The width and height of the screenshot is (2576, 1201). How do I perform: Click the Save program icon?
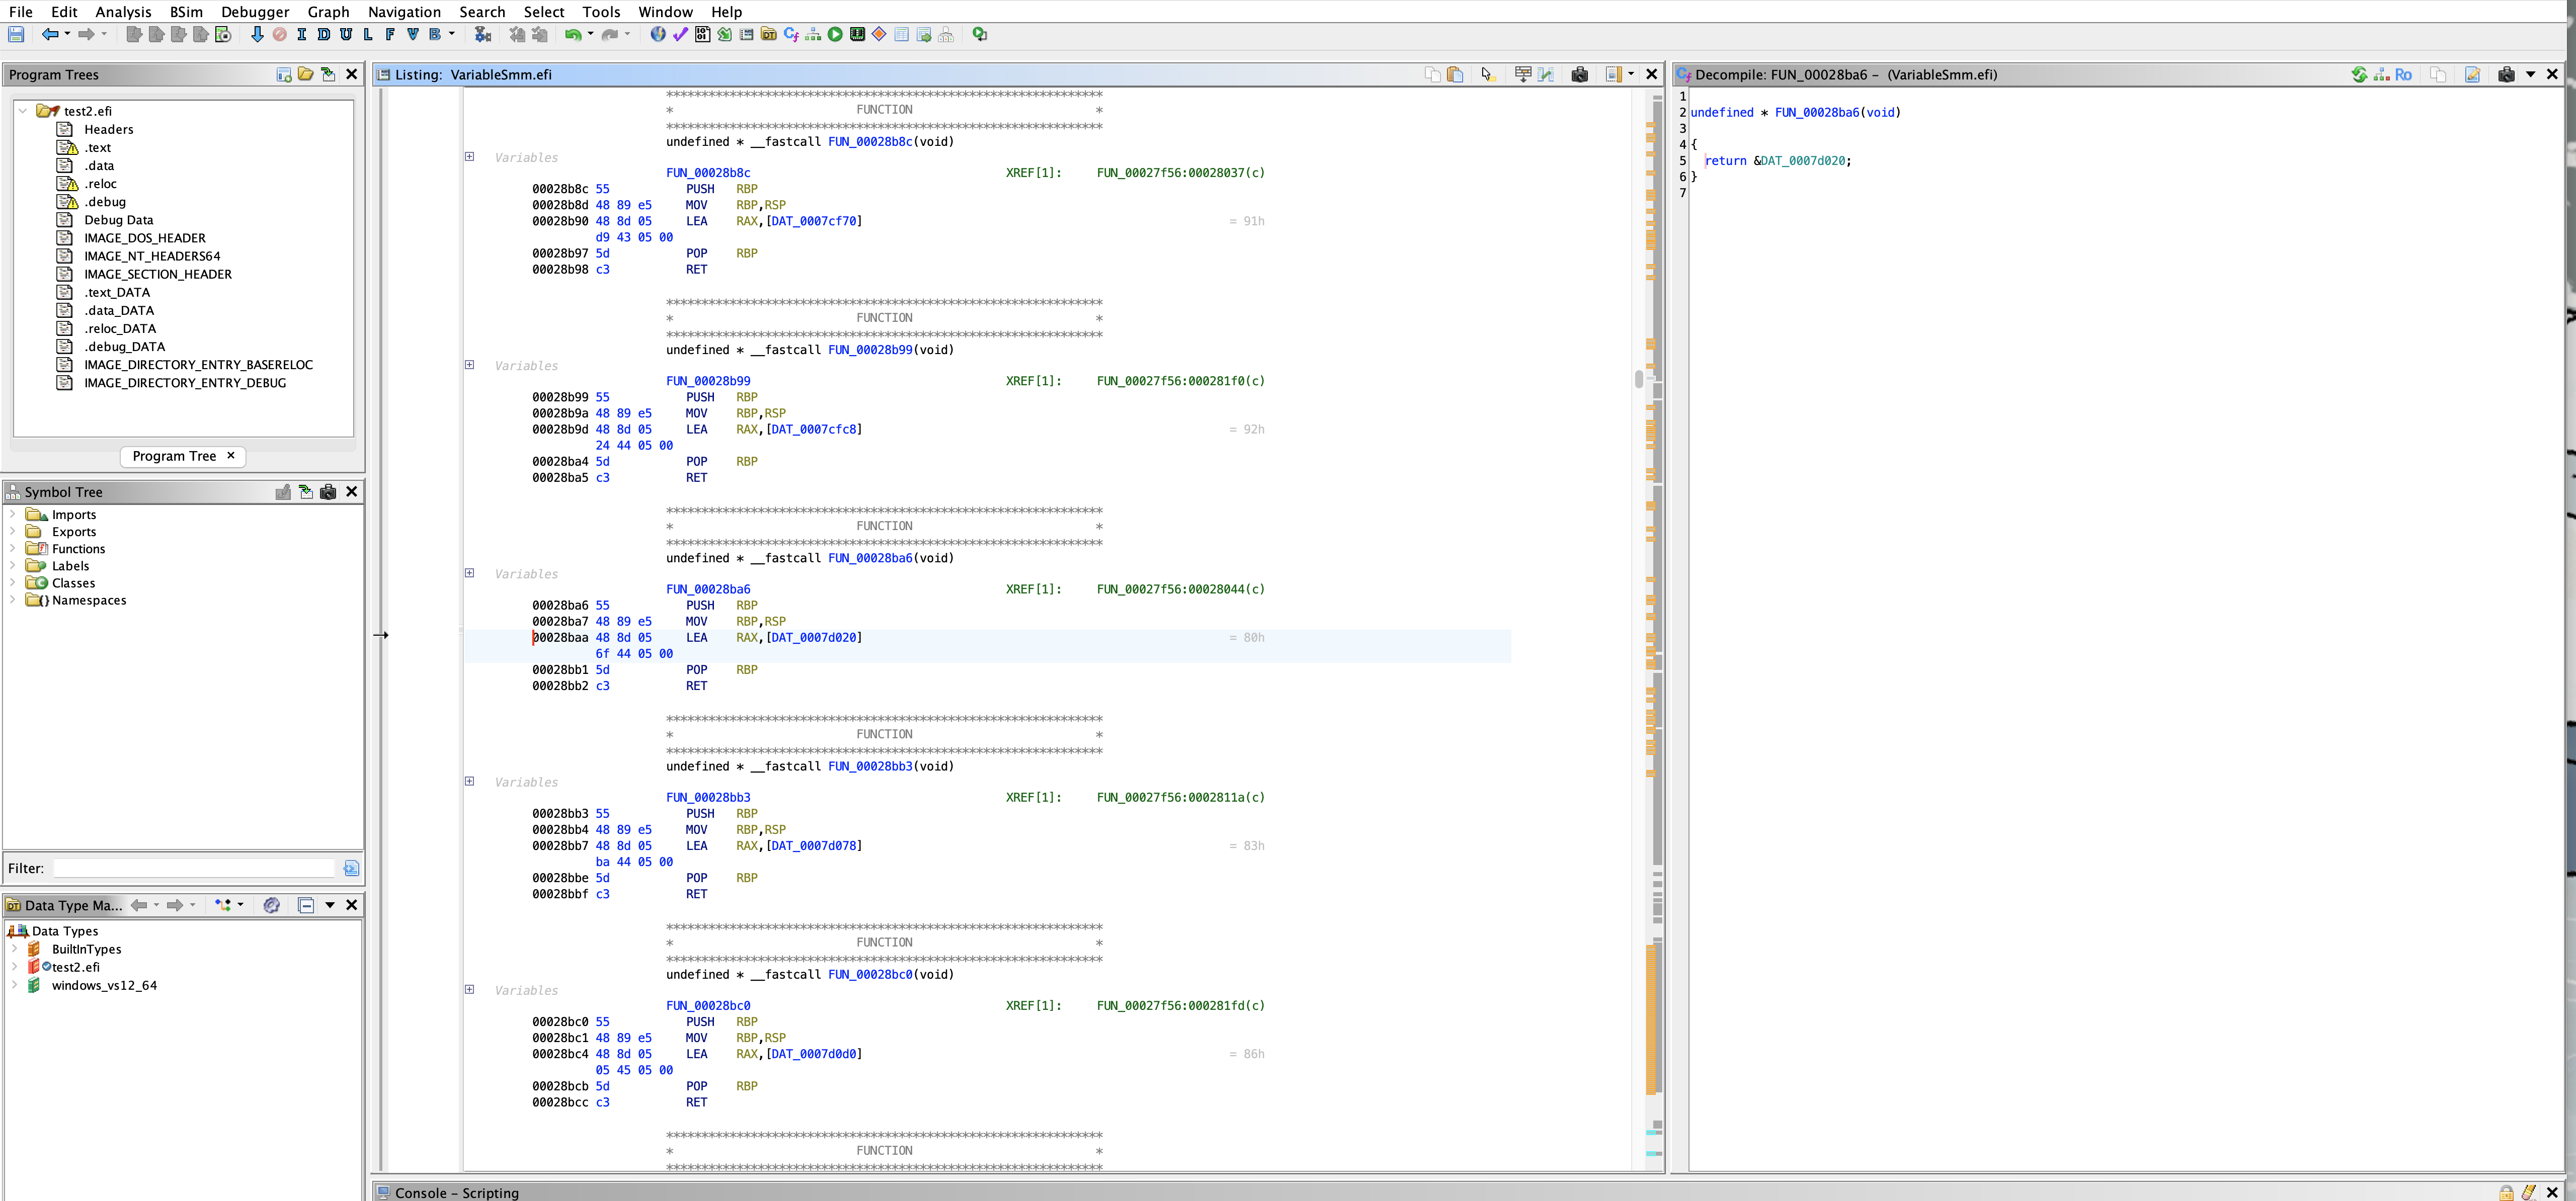coord(16,35)
